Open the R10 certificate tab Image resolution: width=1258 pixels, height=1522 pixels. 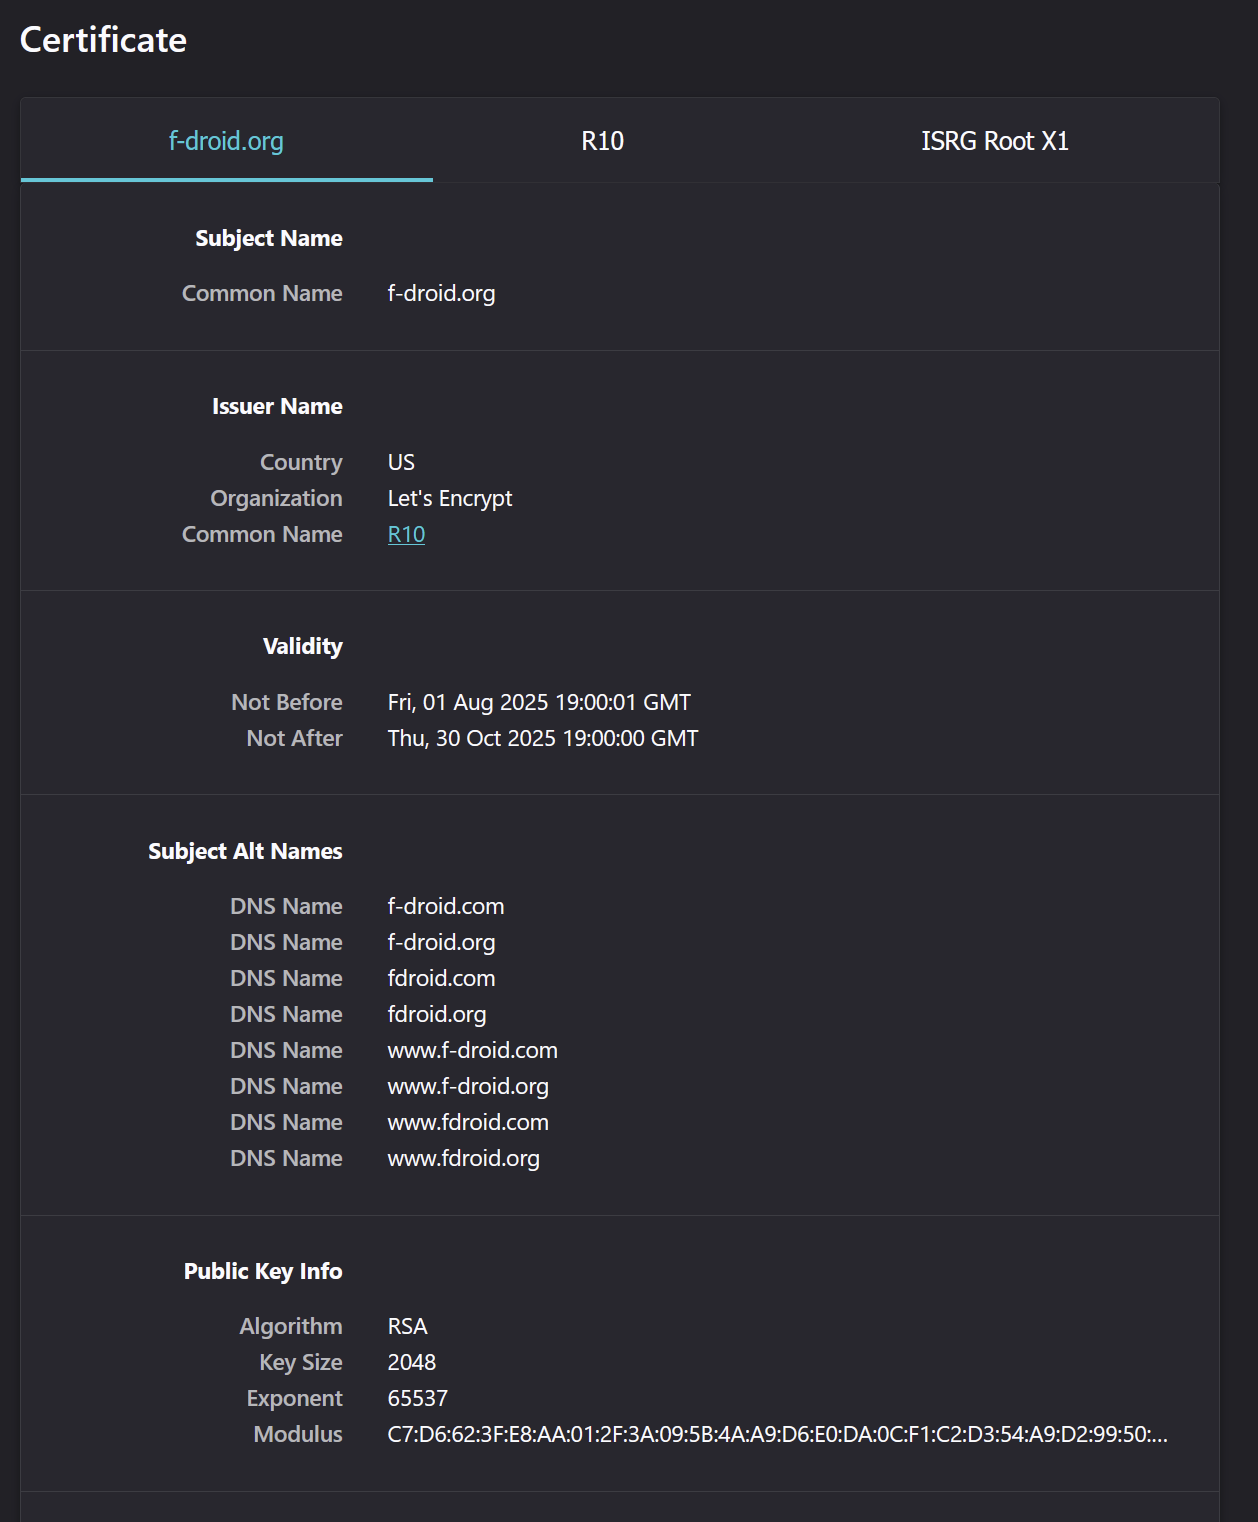point(602,141)
